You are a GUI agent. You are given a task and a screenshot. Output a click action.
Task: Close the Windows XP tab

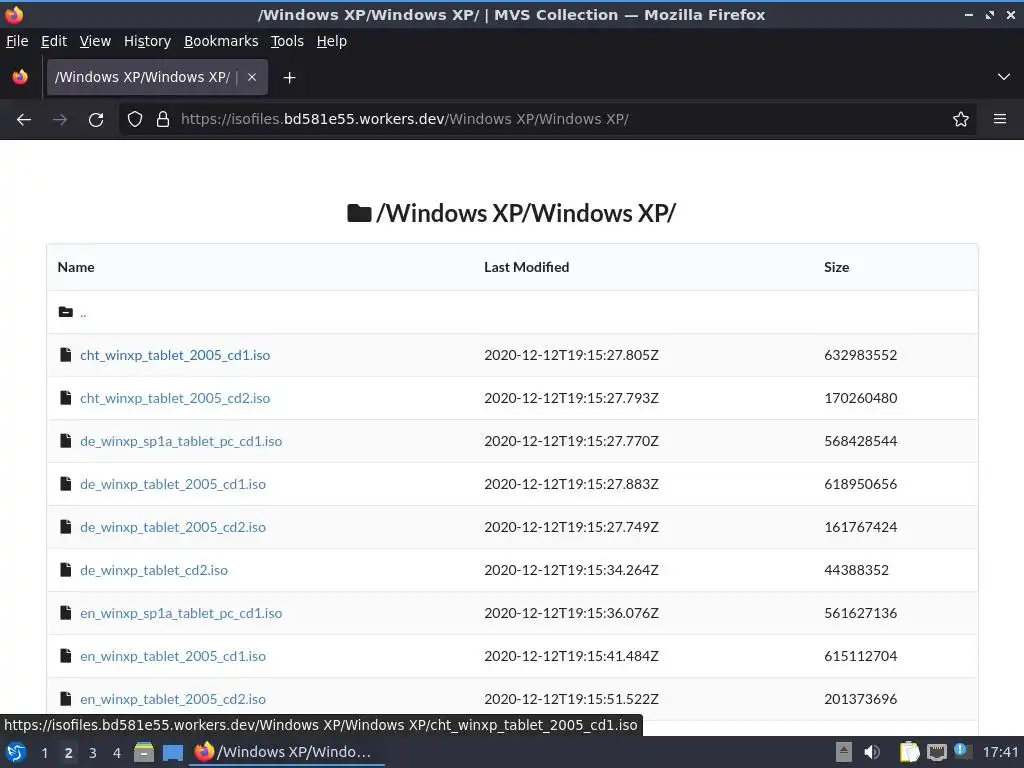pyautogui.click(x=252, y=77)
